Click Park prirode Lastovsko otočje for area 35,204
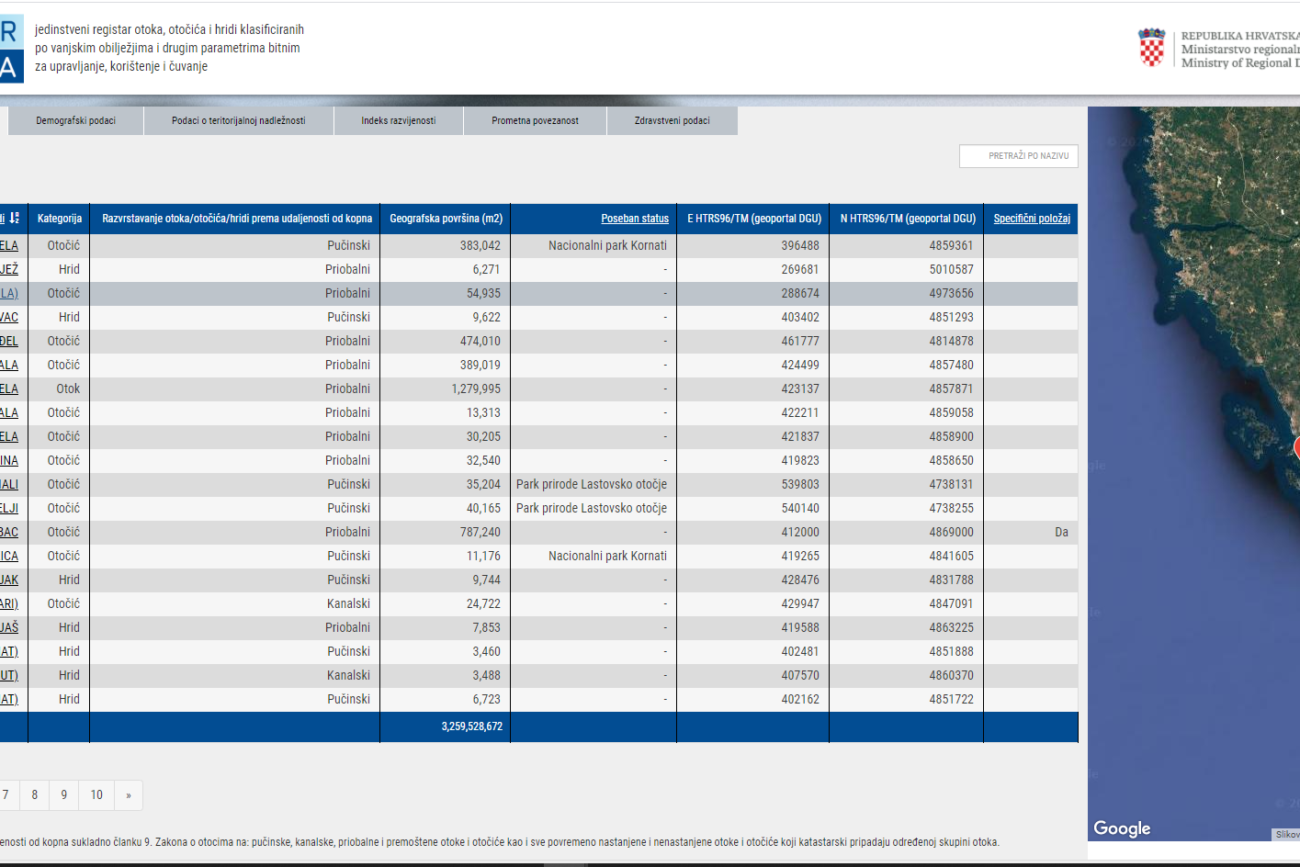The height and width of the screenshot is (867, 1300). pyautogui.click(x=591, y=484)
